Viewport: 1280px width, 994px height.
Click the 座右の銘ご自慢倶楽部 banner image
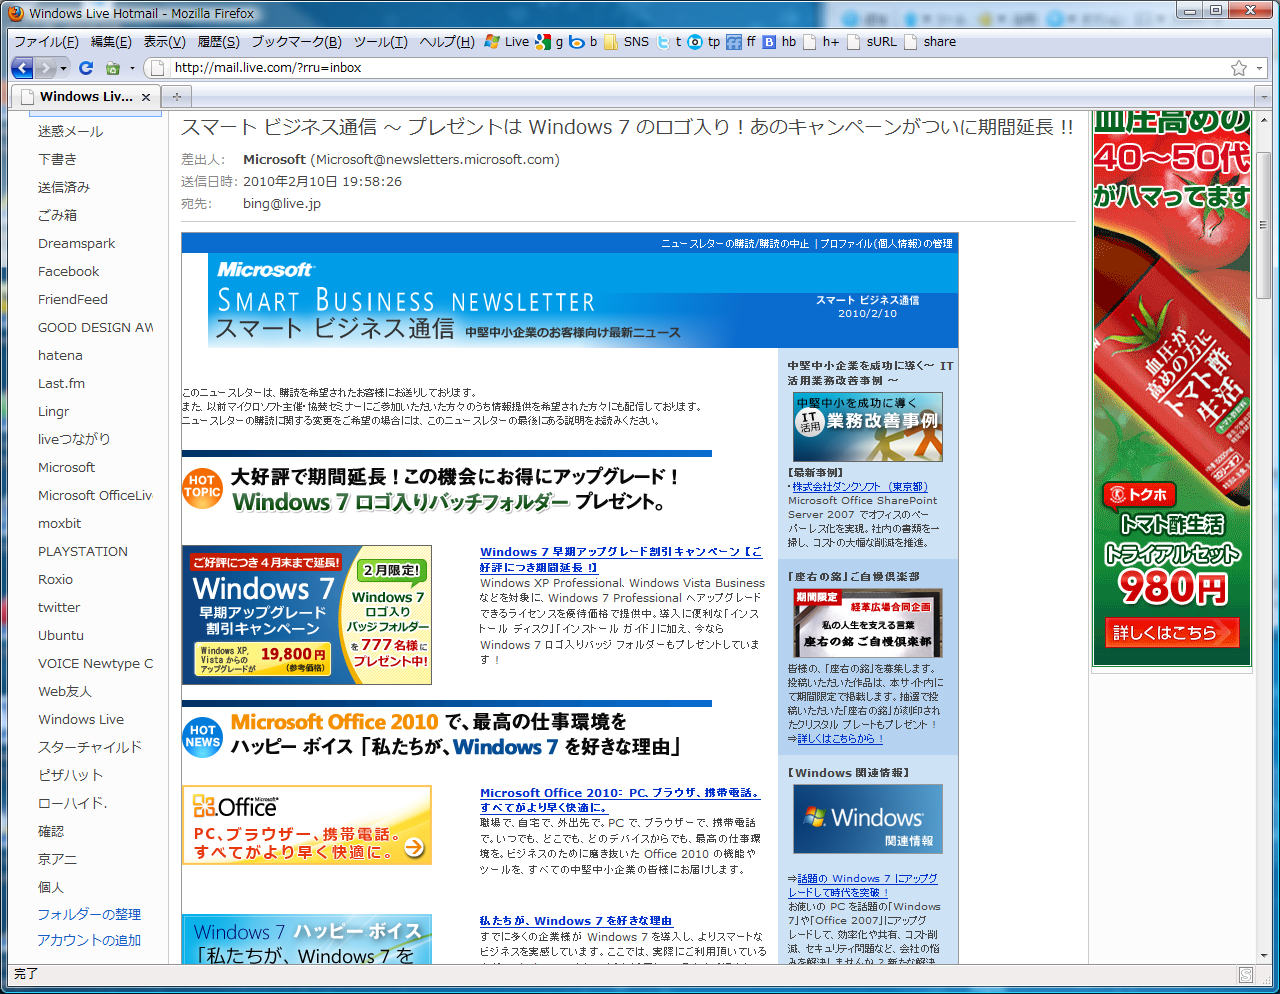pos(868,622)
